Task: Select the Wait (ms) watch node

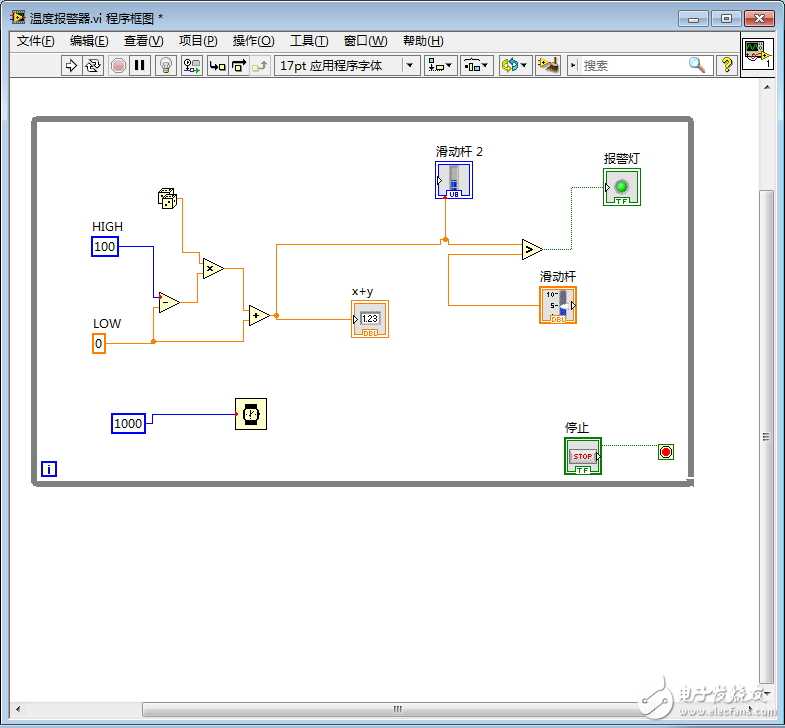Action: tap(251, 414)
